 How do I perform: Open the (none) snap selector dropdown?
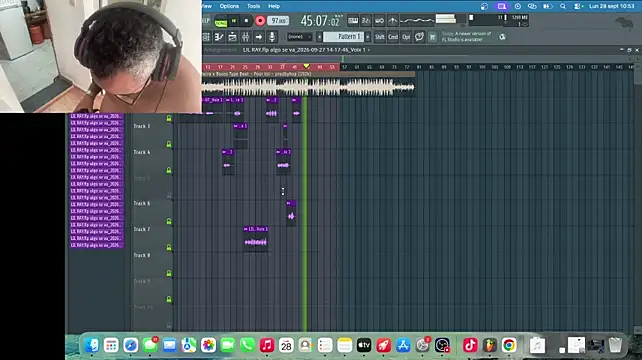[299, 37]
